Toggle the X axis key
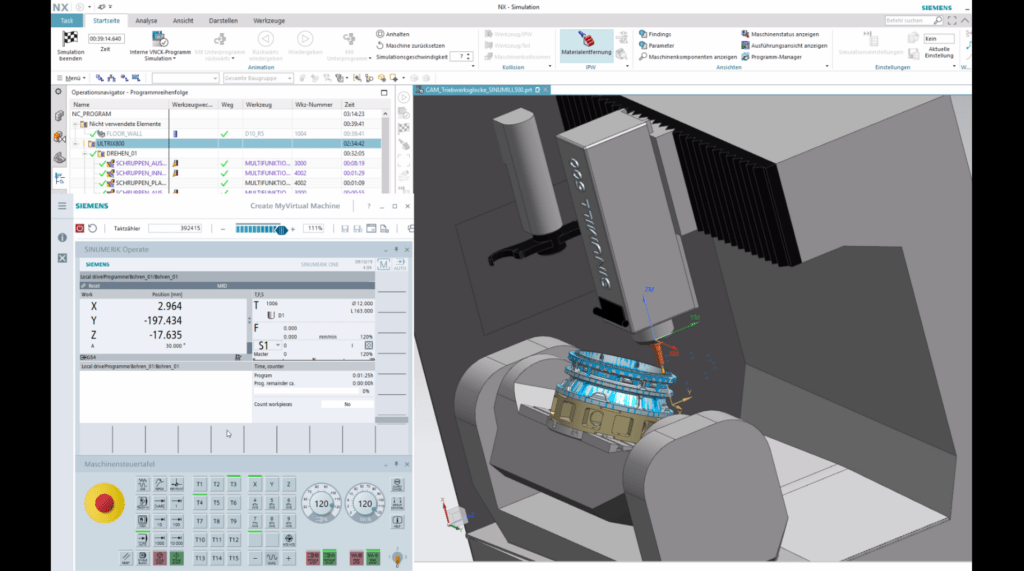1024x571 pixels. click(x=255, y=484)
